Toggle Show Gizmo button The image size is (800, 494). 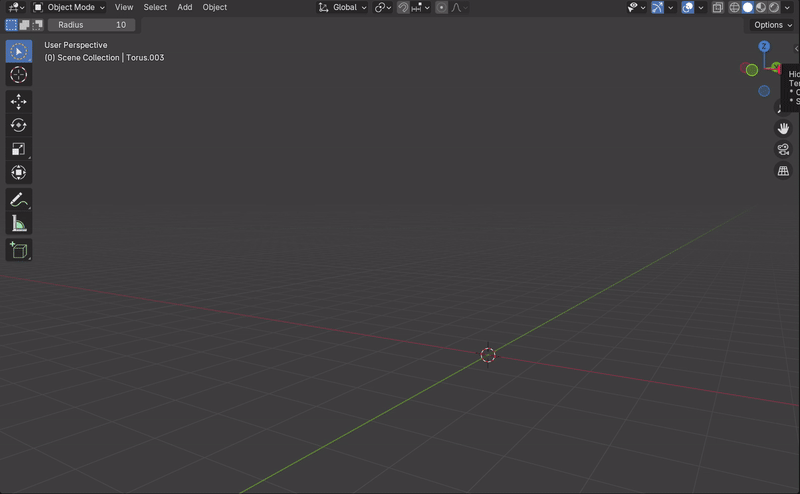coord(658,7)
